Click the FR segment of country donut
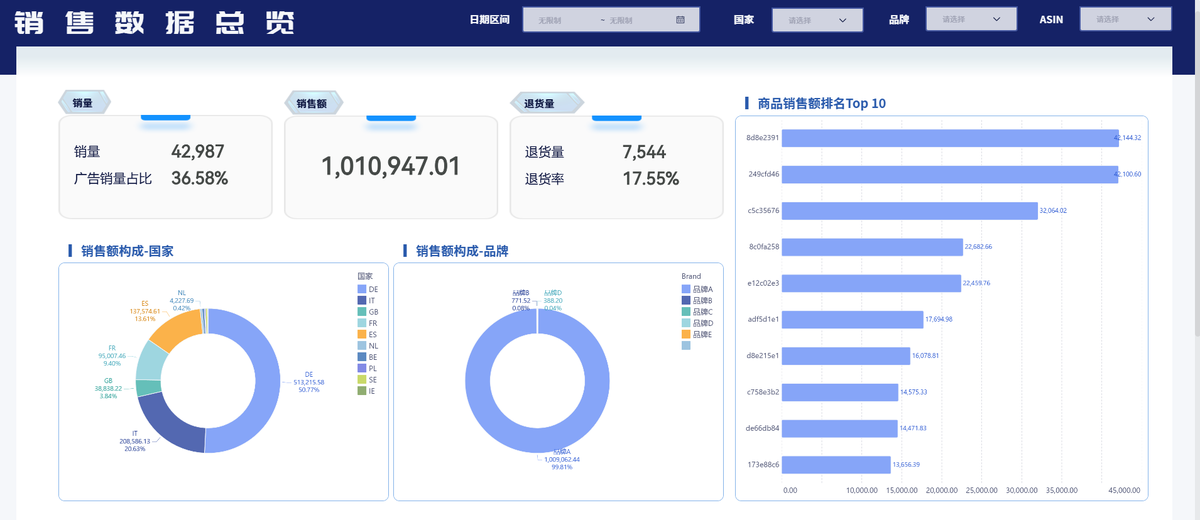This screenshot has height=520, width=1200. point(149,362)
